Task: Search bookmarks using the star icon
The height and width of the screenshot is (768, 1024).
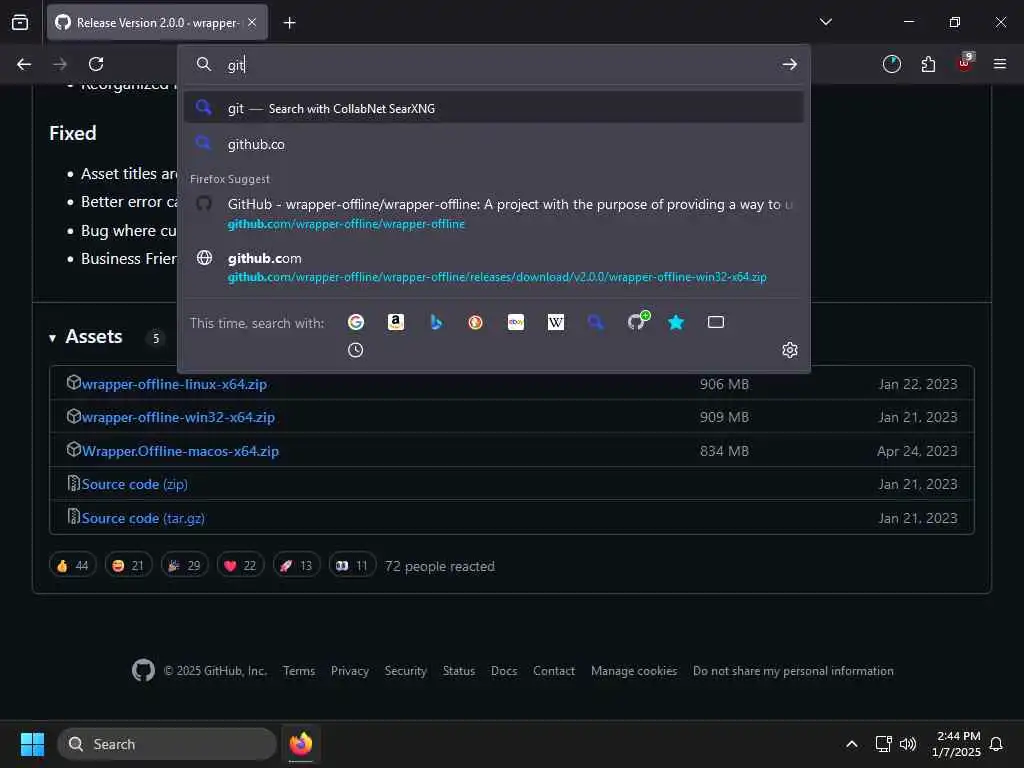Action: [676, 322]
